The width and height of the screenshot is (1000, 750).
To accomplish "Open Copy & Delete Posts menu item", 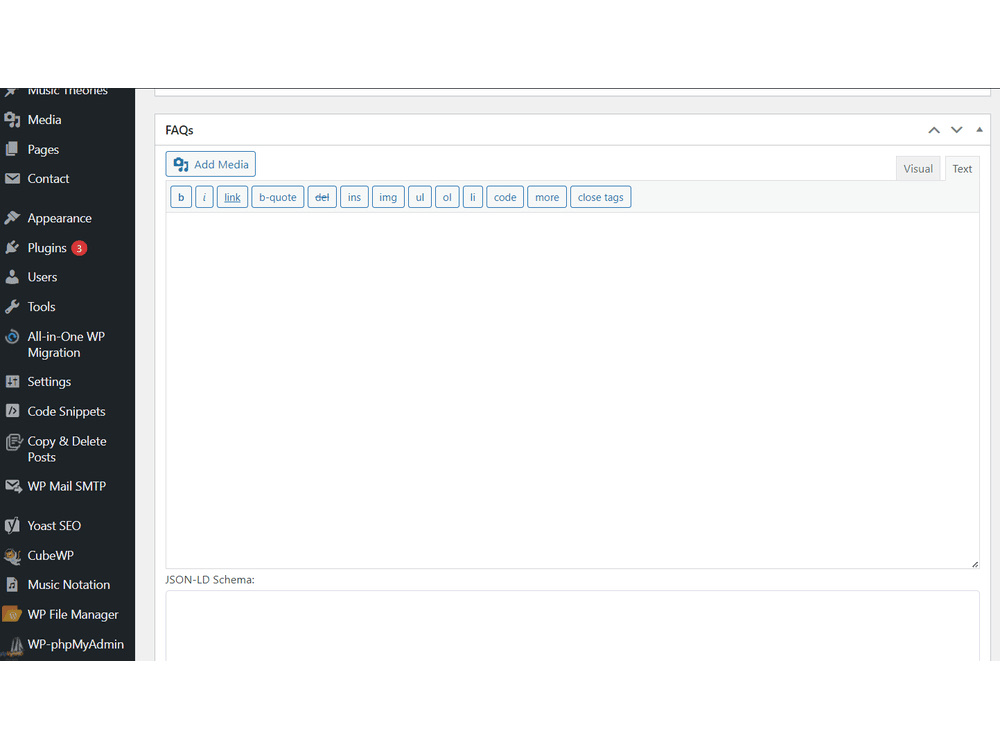I will (x=67, y=449).
